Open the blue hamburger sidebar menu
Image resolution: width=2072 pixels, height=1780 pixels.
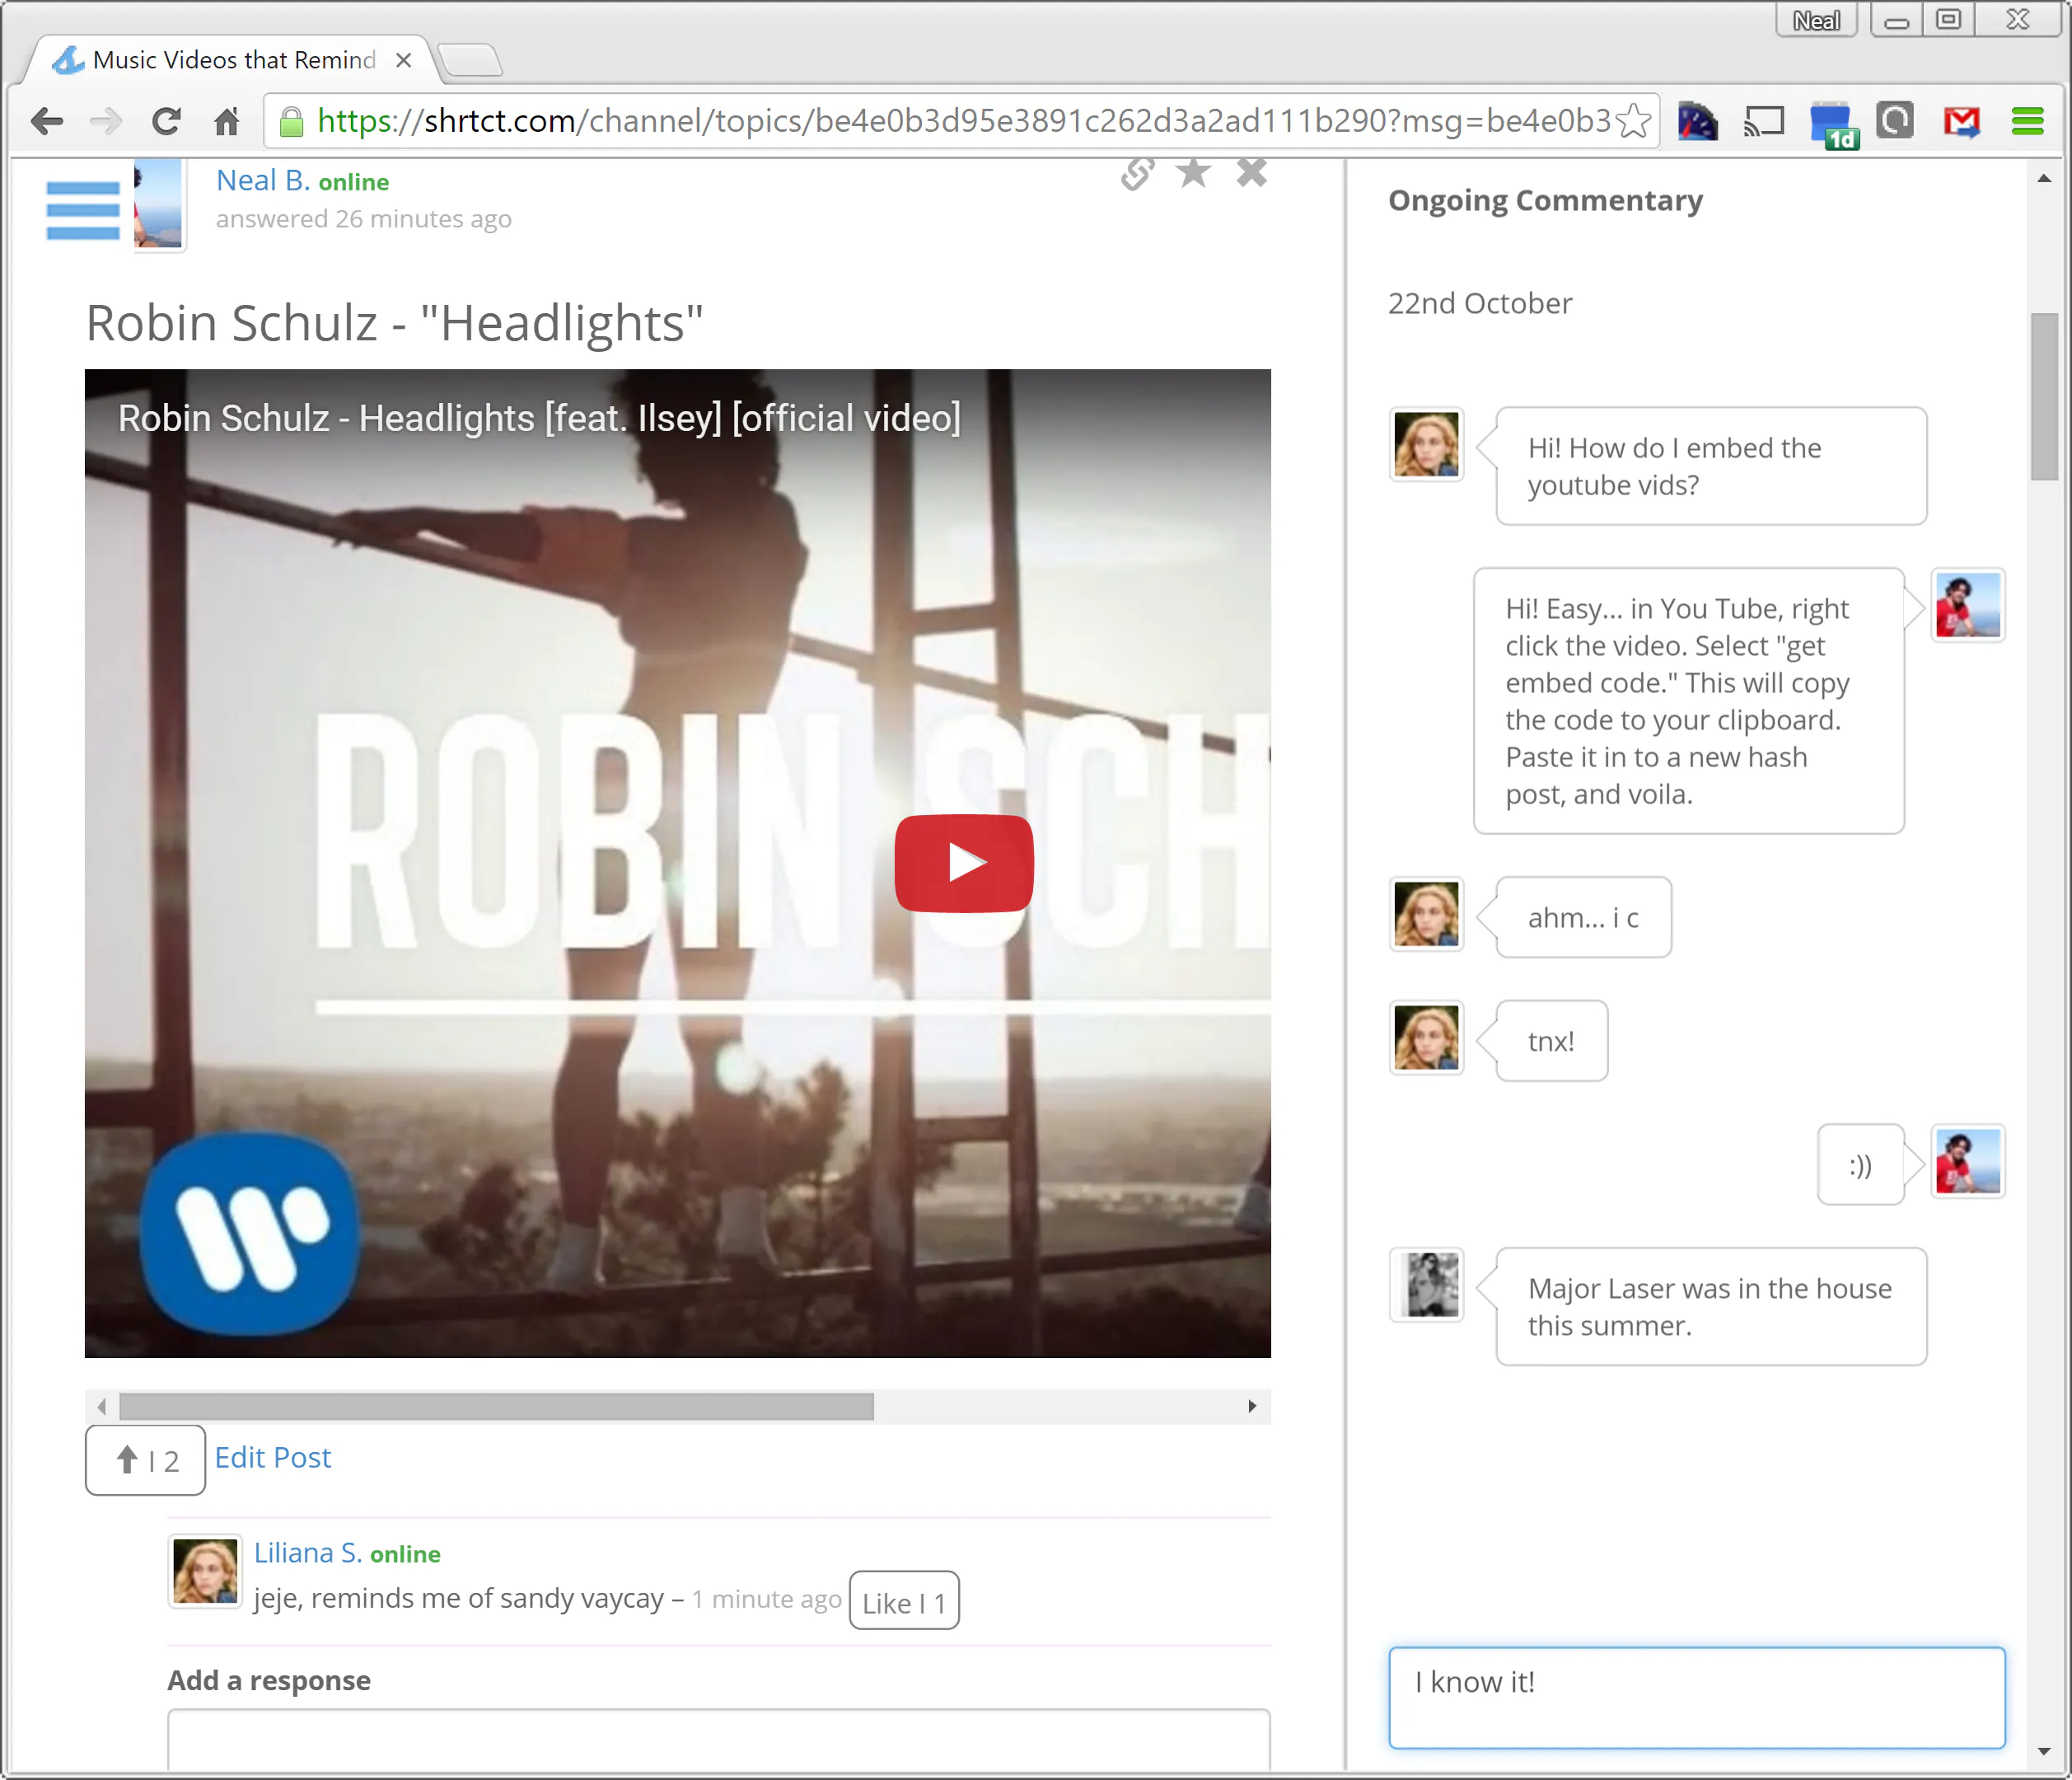tap(83, 210)
